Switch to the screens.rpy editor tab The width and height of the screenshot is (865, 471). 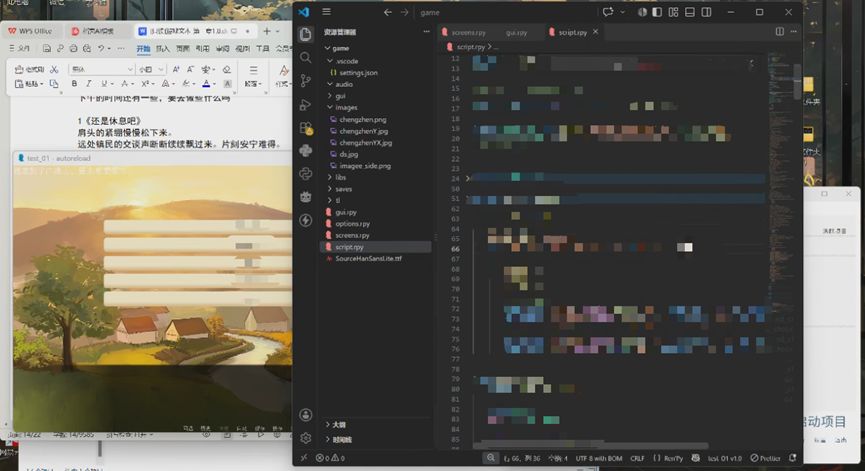(x=468, y=33)
